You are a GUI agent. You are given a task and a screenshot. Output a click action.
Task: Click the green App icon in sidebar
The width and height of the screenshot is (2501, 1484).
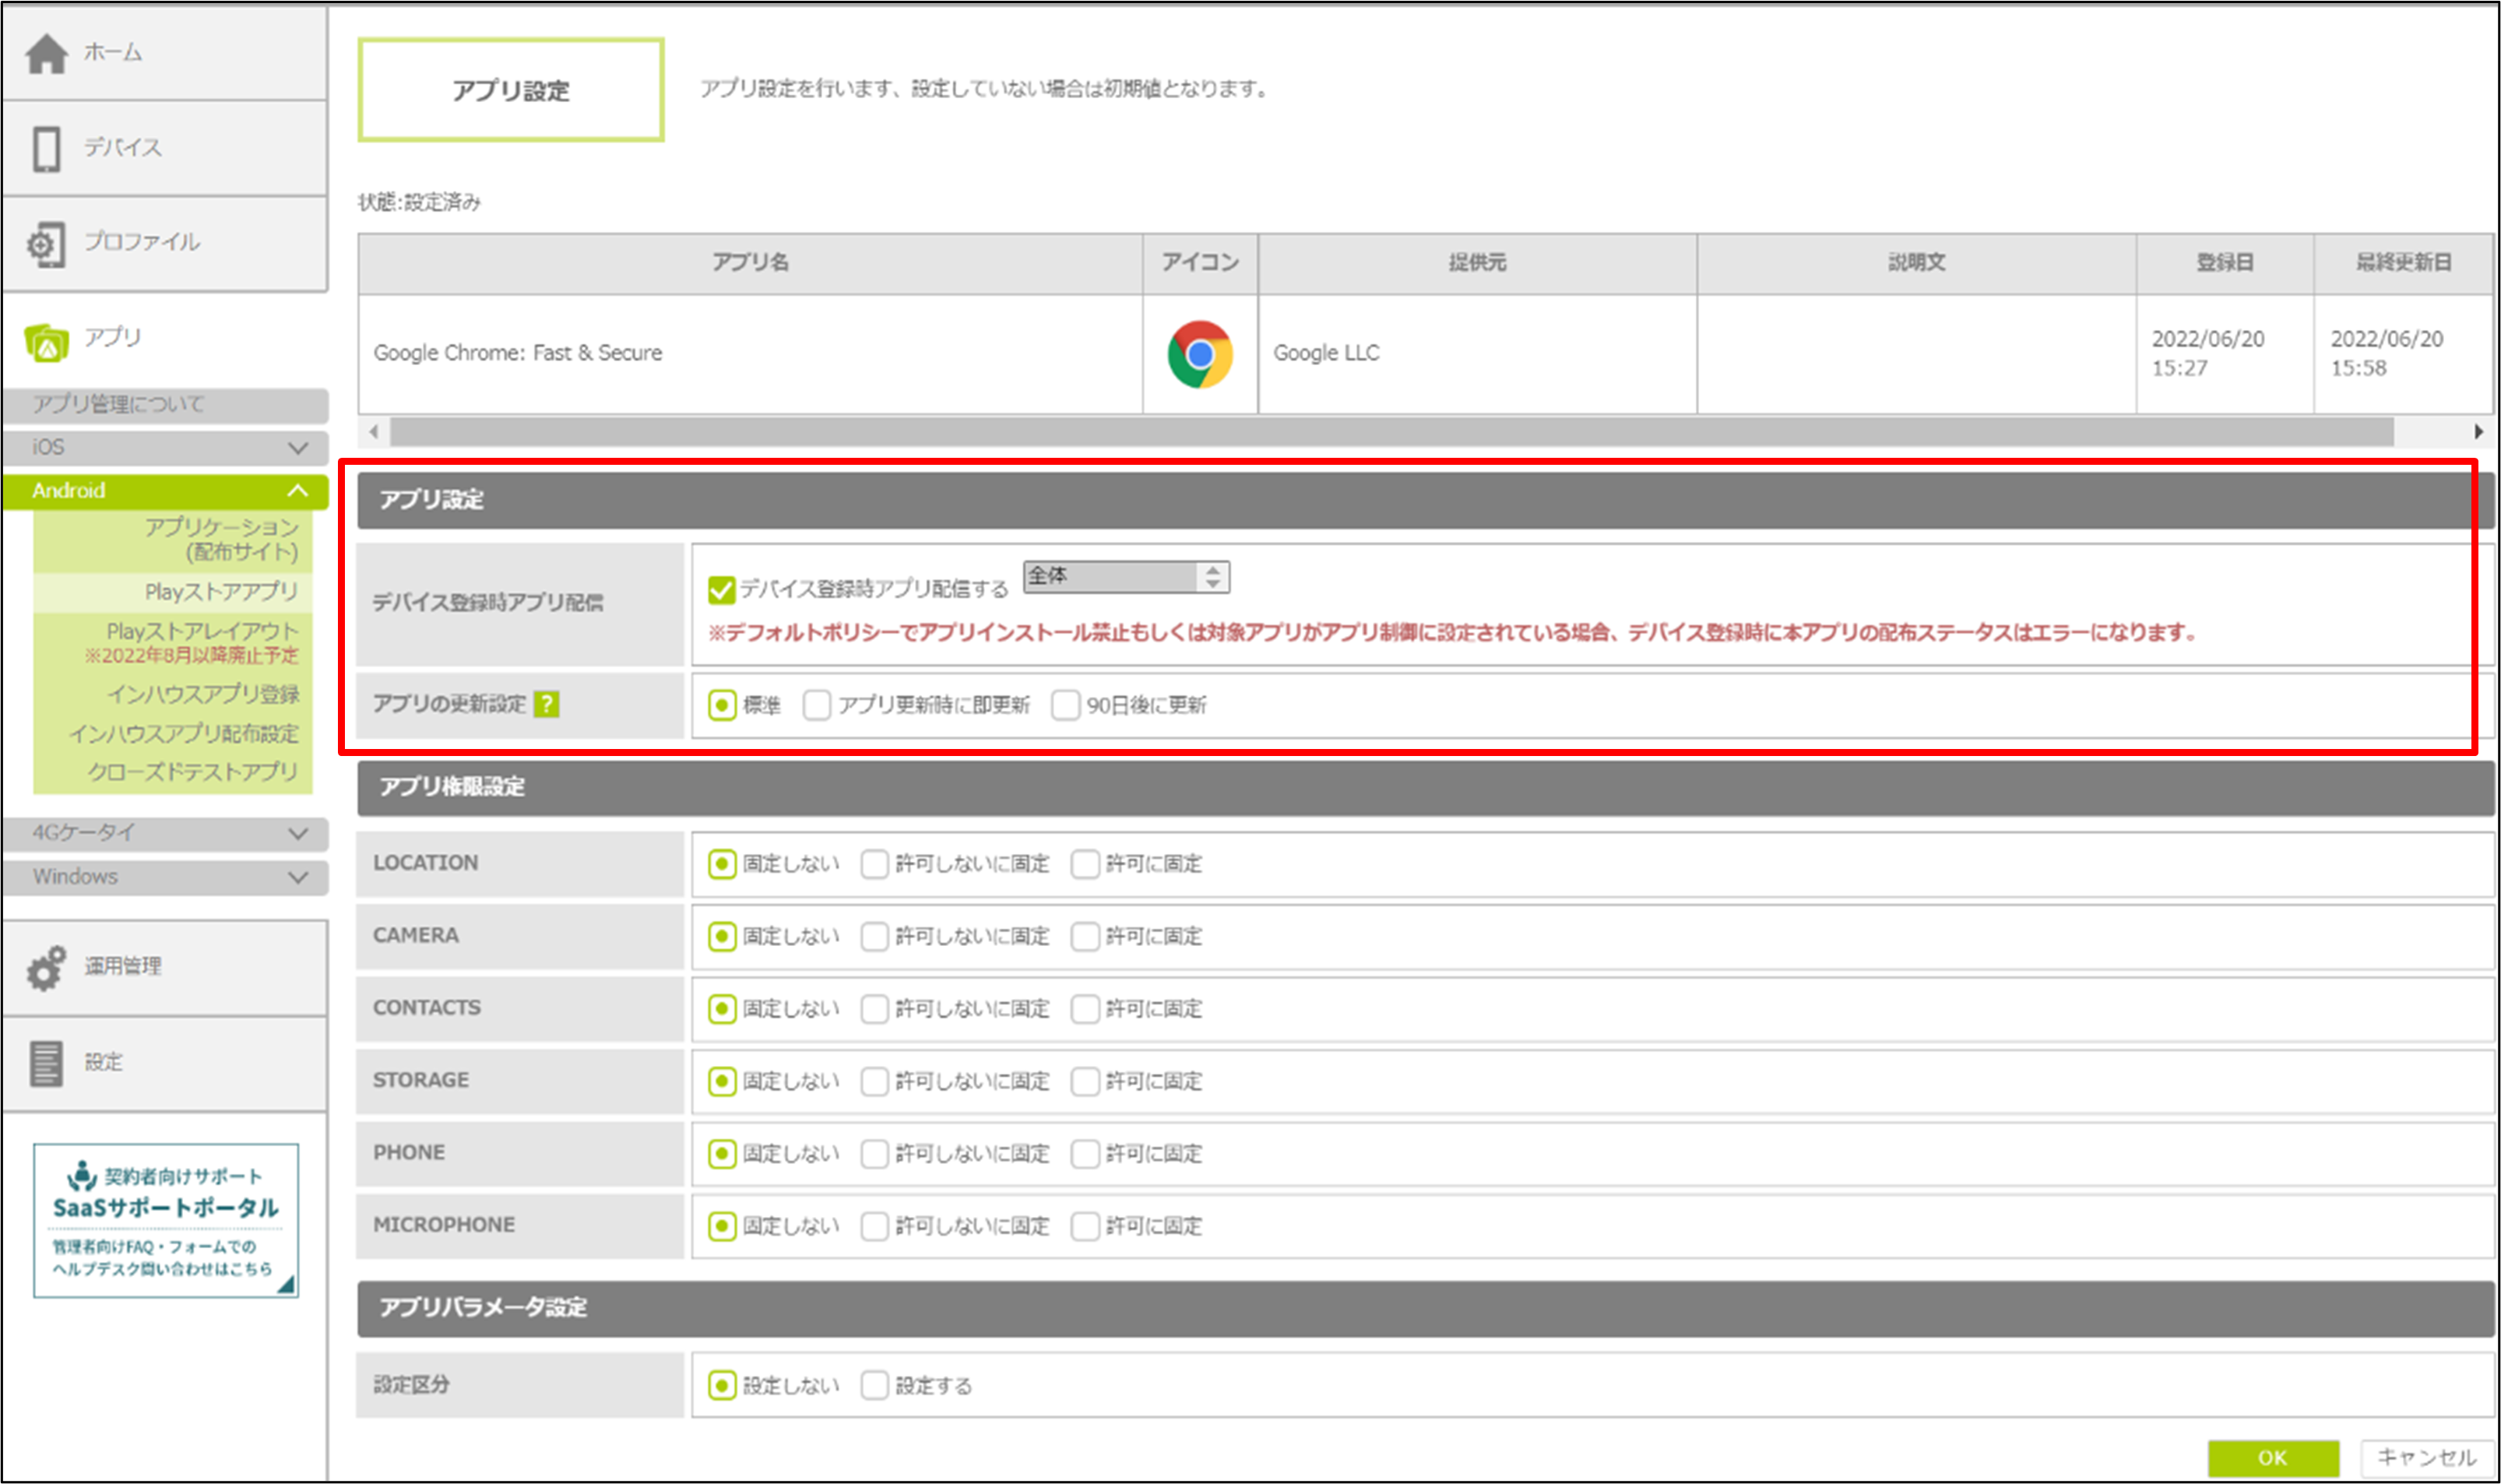click(46, 342)
